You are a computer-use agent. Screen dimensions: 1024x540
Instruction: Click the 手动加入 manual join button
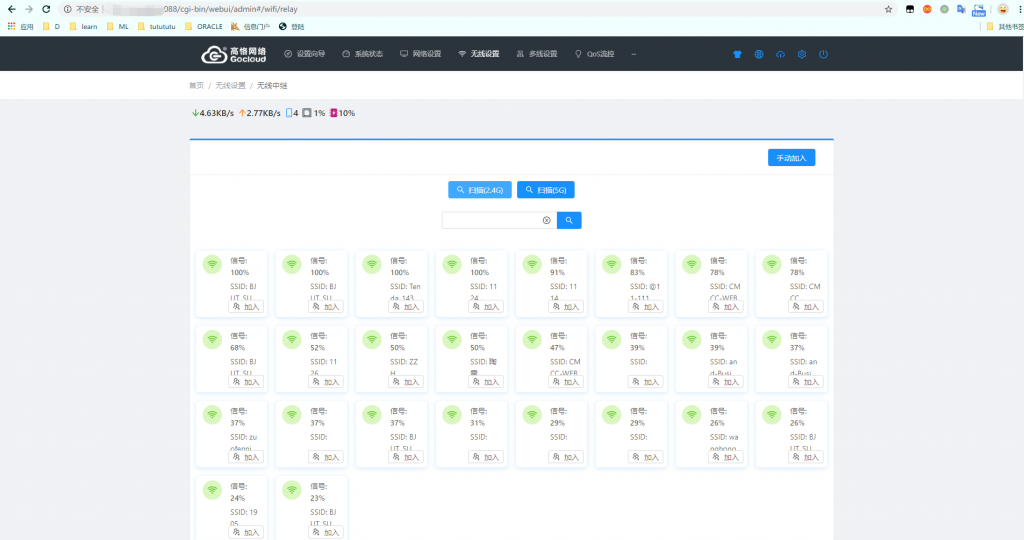point(792,158)
